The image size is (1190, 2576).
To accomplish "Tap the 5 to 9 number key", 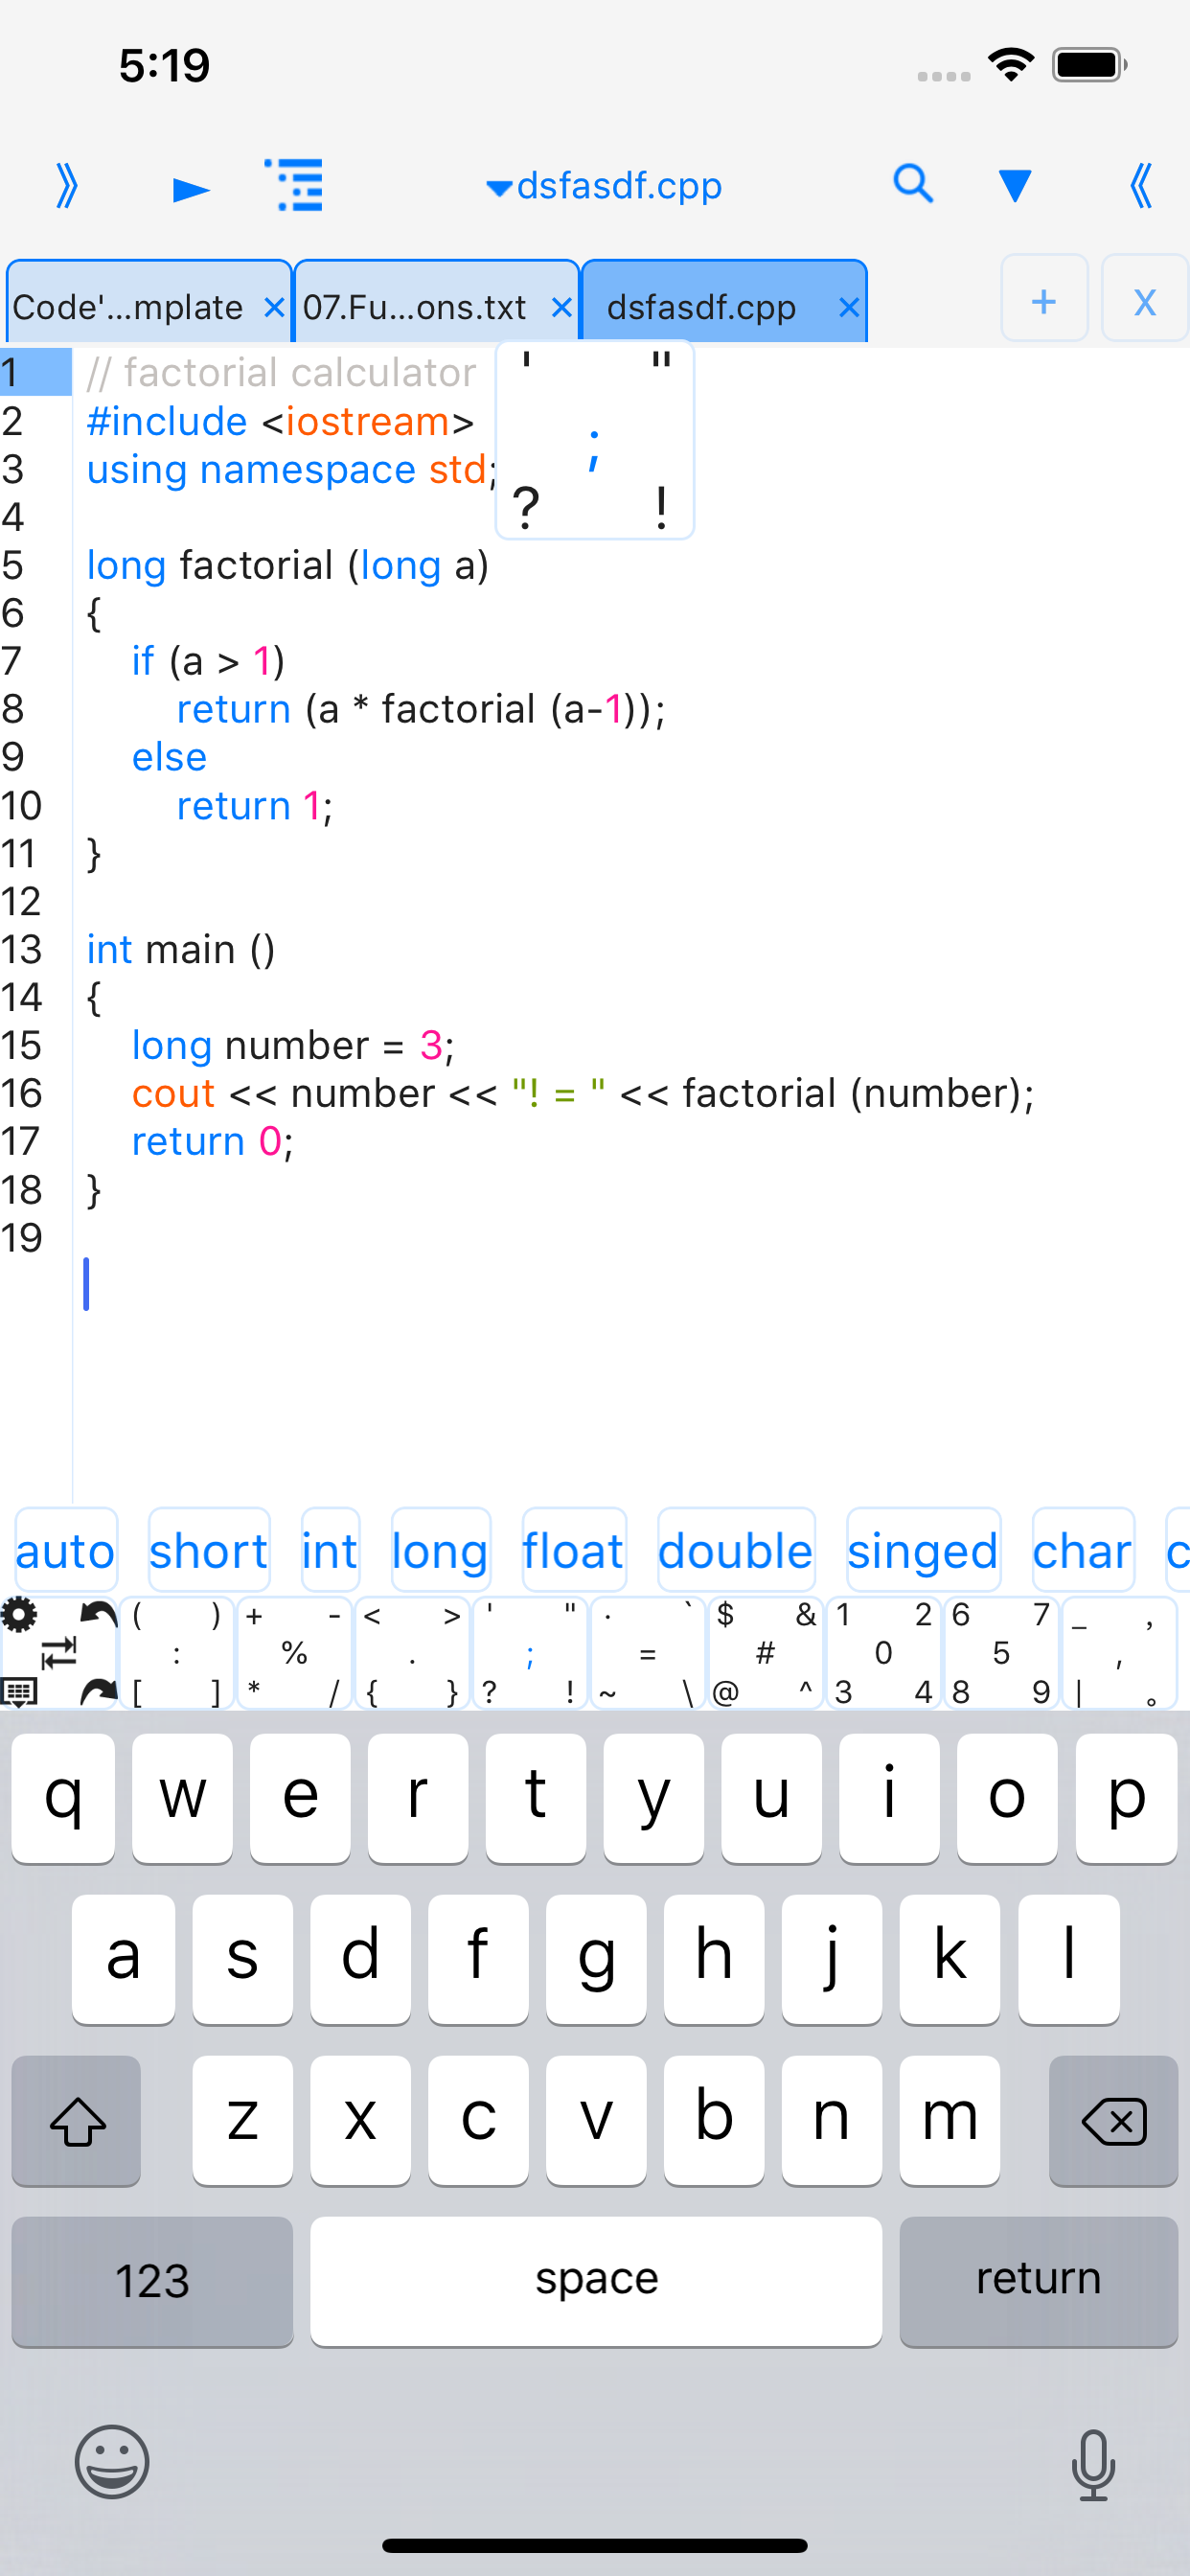I will [x=1001, y=1653].
